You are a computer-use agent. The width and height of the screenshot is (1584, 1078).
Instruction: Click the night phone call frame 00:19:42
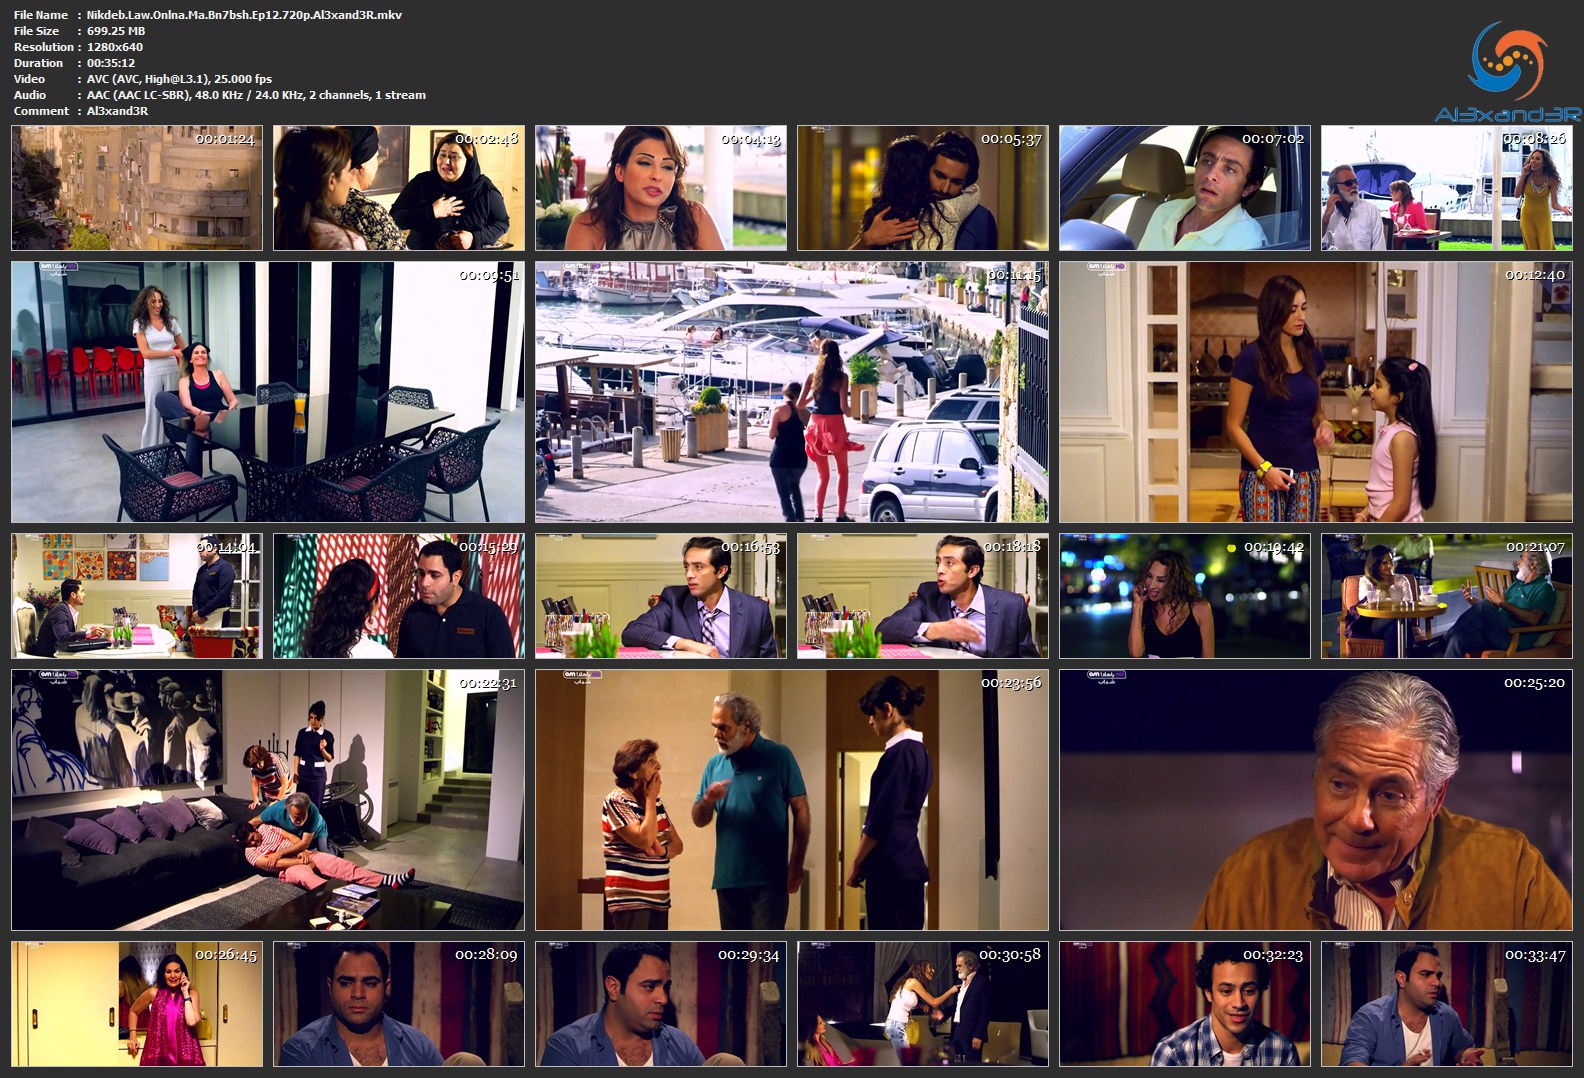pyautogui.click(x=1185, y=596)
